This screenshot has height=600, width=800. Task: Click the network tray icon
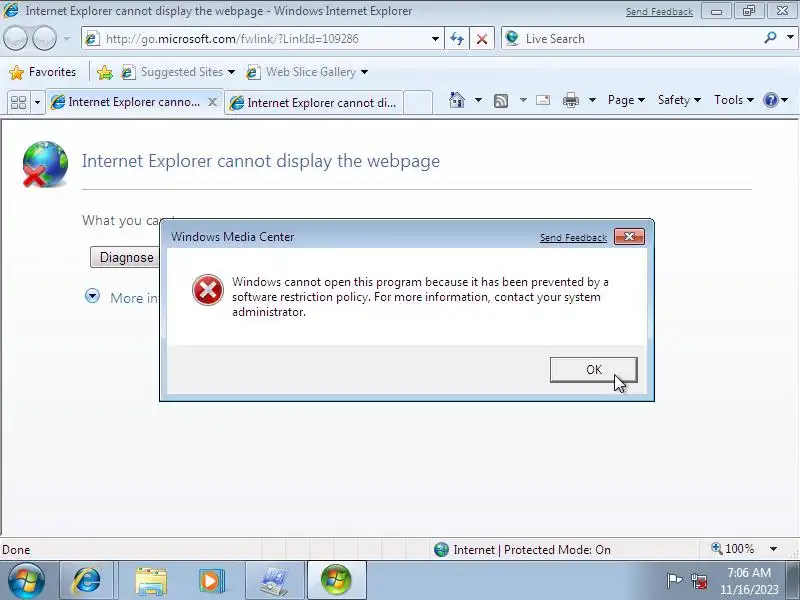[x=699, y=581]
